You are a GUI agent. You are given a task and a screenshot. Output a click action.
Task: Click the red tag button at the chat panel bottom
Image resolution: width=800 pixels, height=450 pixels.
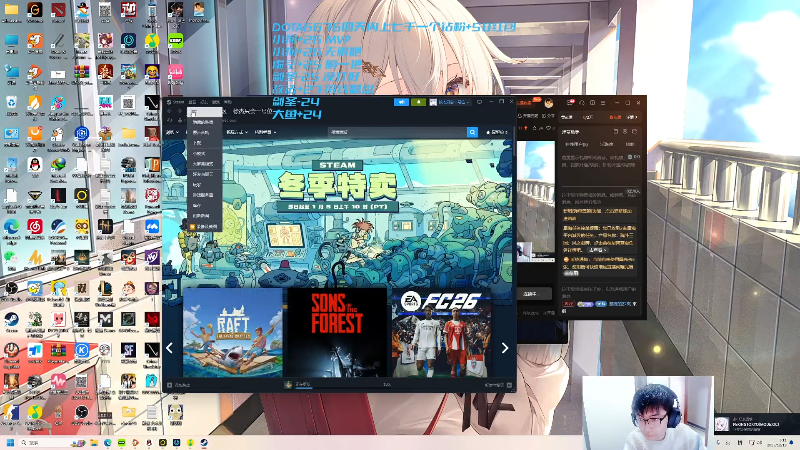(x=568, y=304)
